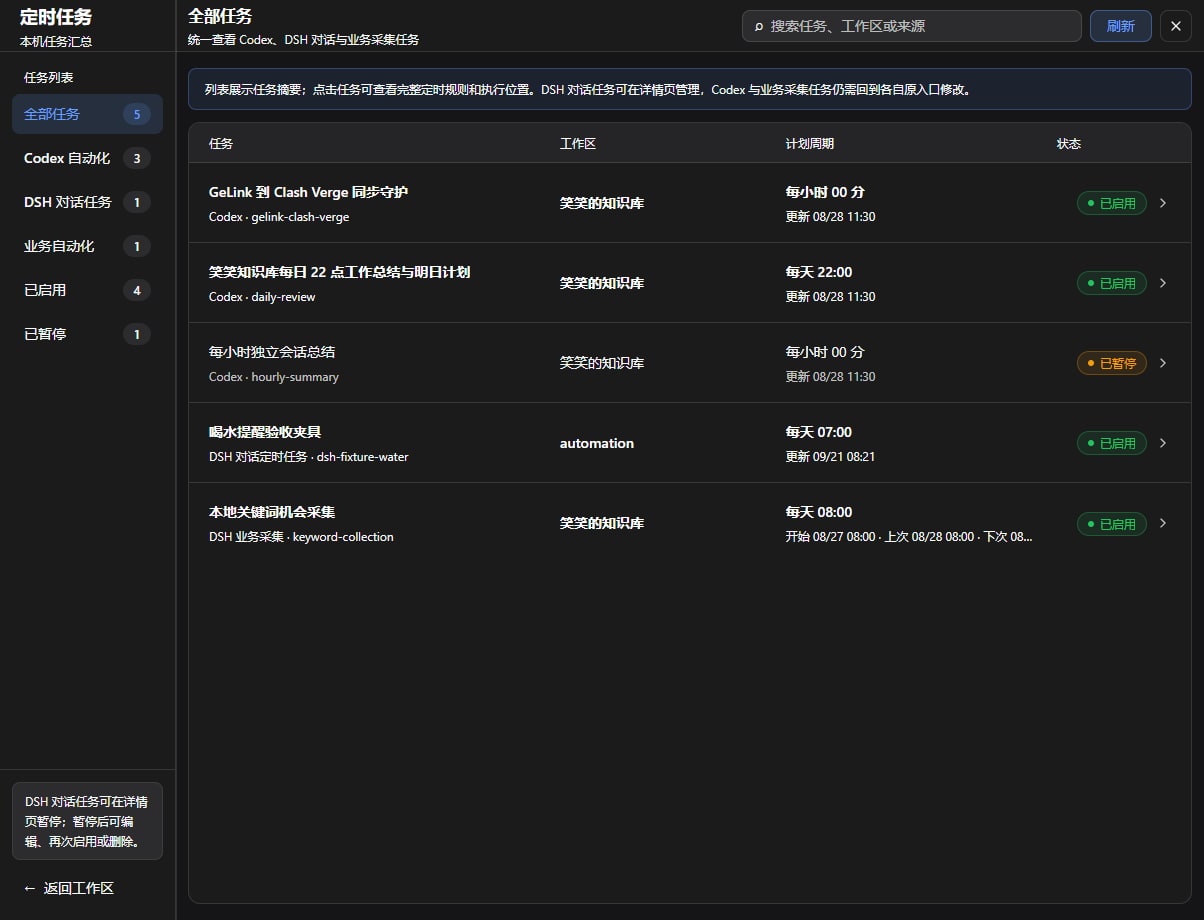Click the DSH 对话定时任务 · dsh-fixture-water source text
The width and height of the screenshot is (1204, 920).
click(309, 457)
